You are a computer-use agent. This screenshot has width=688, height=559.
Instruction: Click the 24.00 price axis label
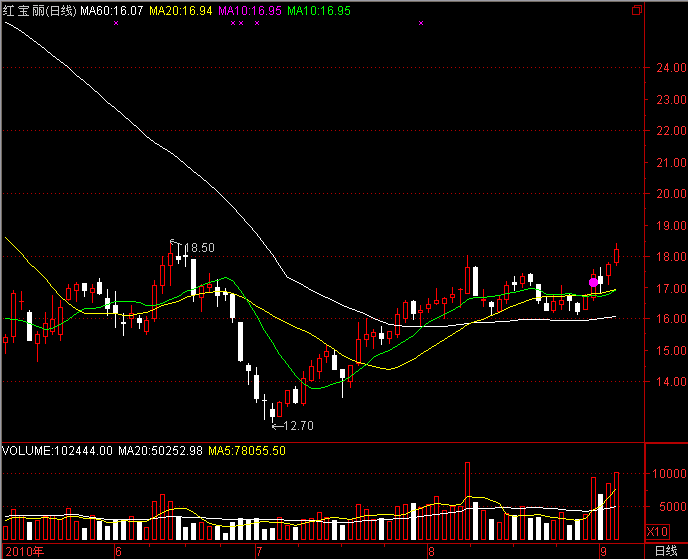pyautogui.click(x=671, y=68)
